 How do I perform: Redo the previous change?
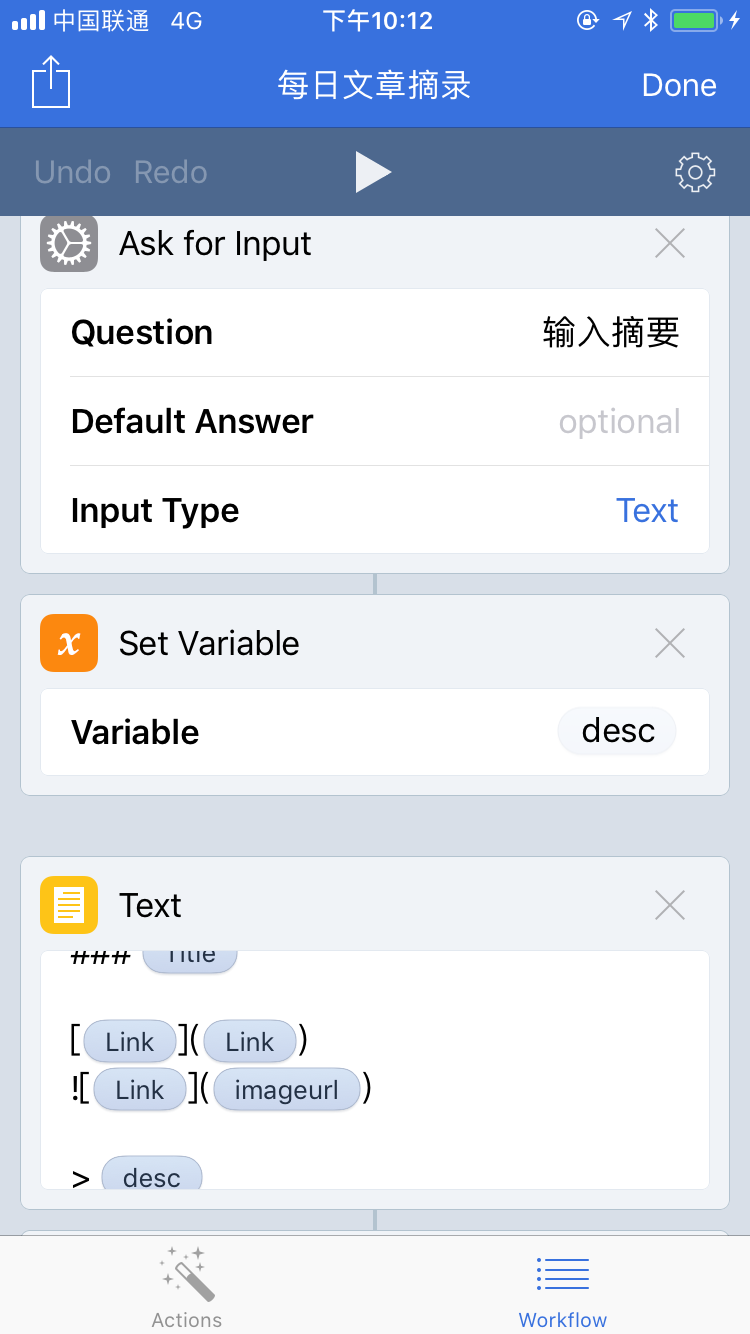pyautogui.click(x=171, y=172)
